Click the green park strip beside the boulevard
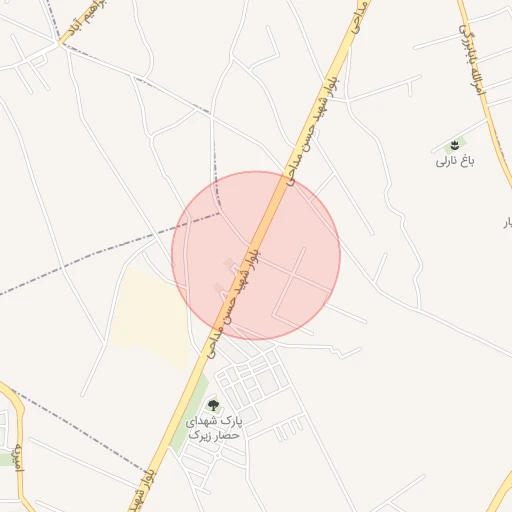Screen dimensions: 512x512 point(190,413)
